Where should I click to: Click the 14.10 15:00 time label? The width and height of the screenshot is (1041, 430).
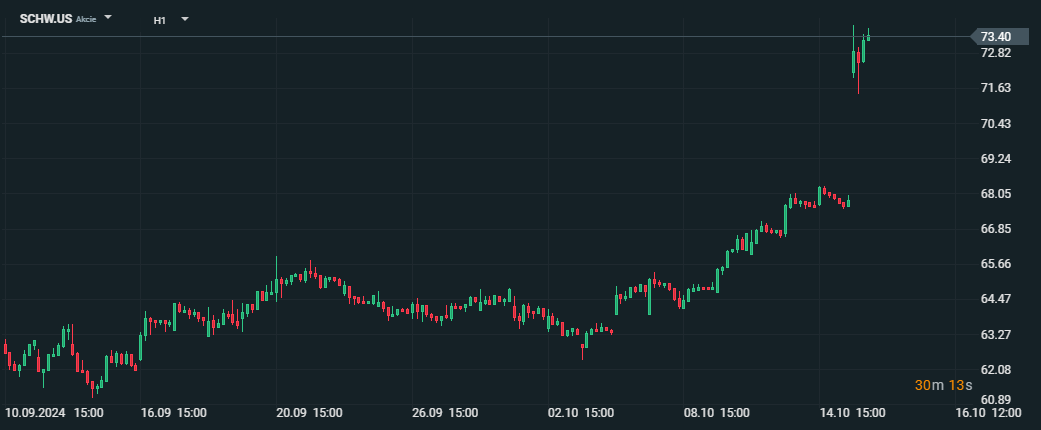(x=852, y=413)
